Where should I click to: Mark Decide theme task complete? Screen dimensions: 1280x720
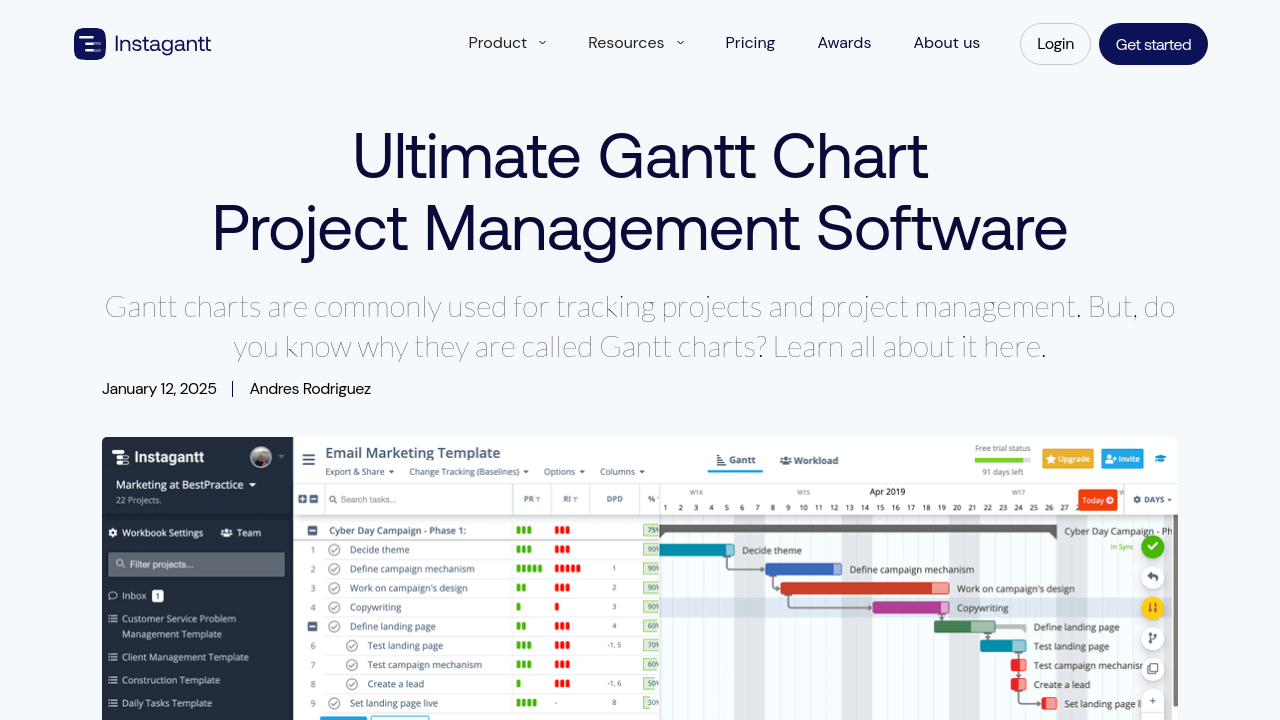pos(334,550)
